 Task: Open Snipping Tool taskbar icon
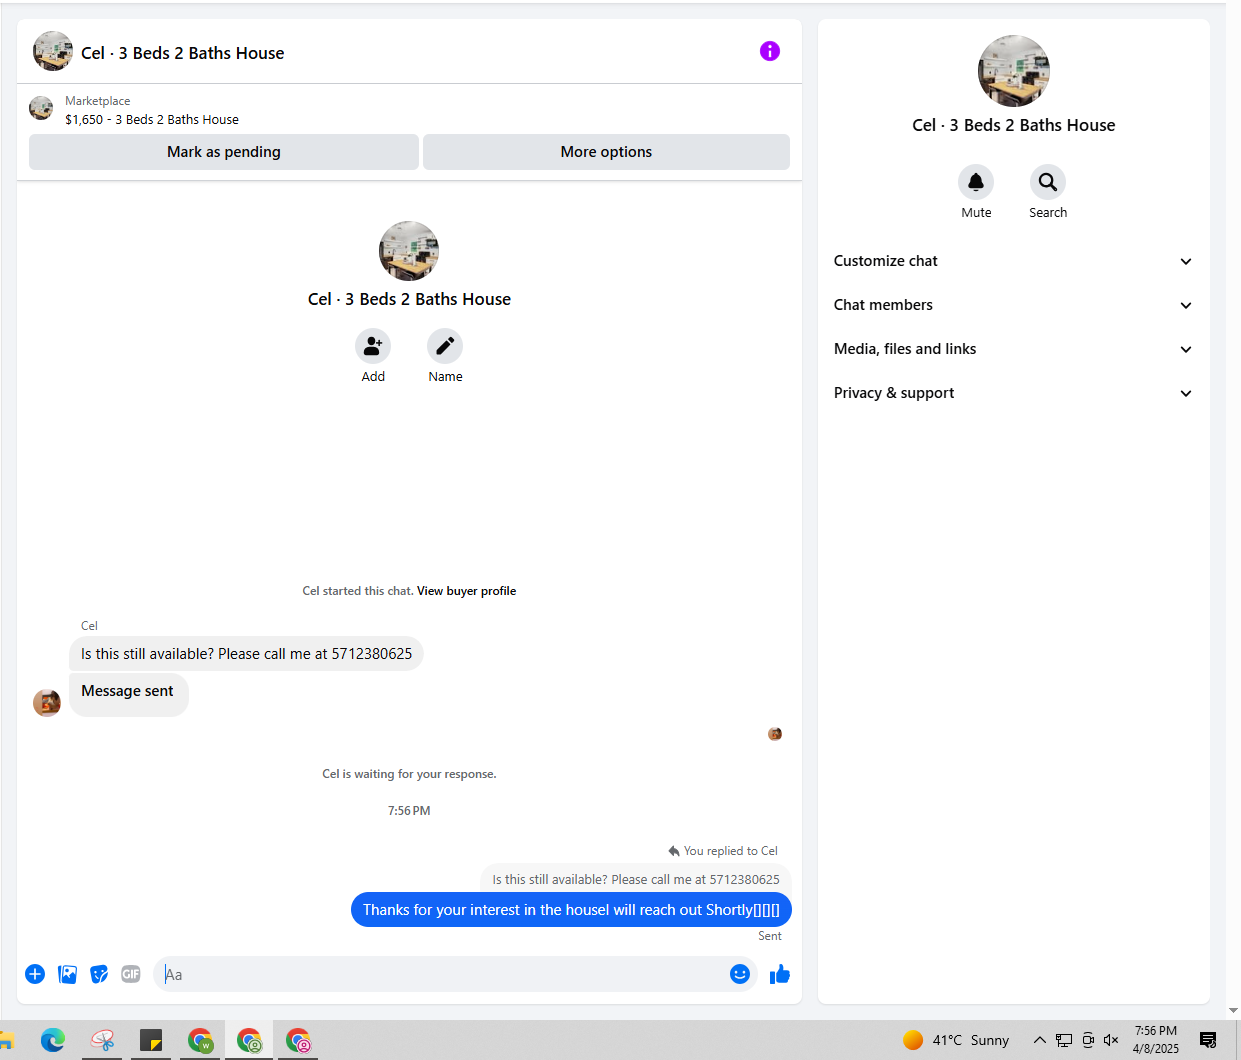pyautogui.click(x=102, y=1040)
